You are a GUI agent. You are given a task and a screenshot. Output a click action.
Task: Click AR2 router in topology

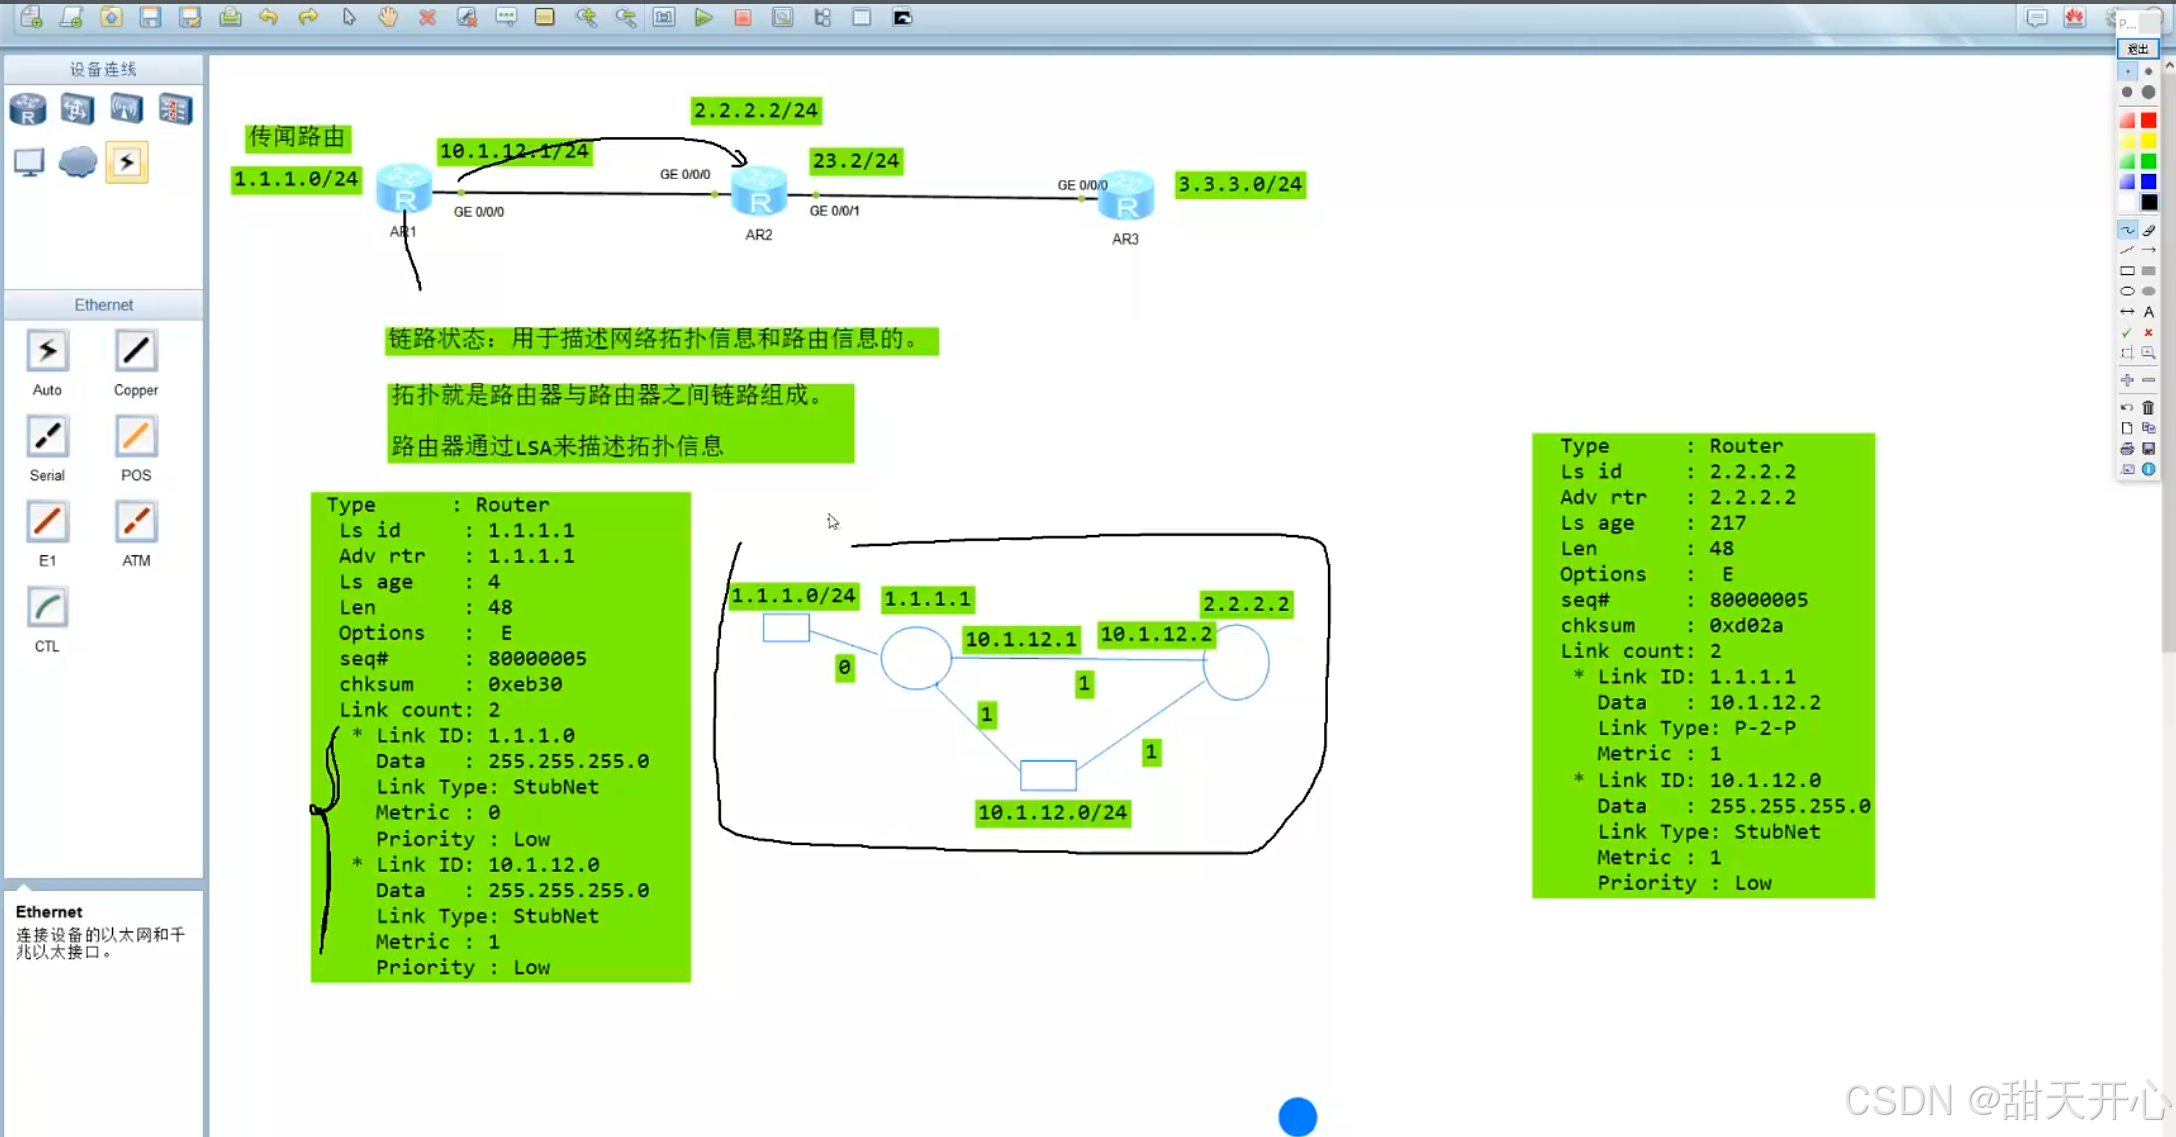point(758,193)
